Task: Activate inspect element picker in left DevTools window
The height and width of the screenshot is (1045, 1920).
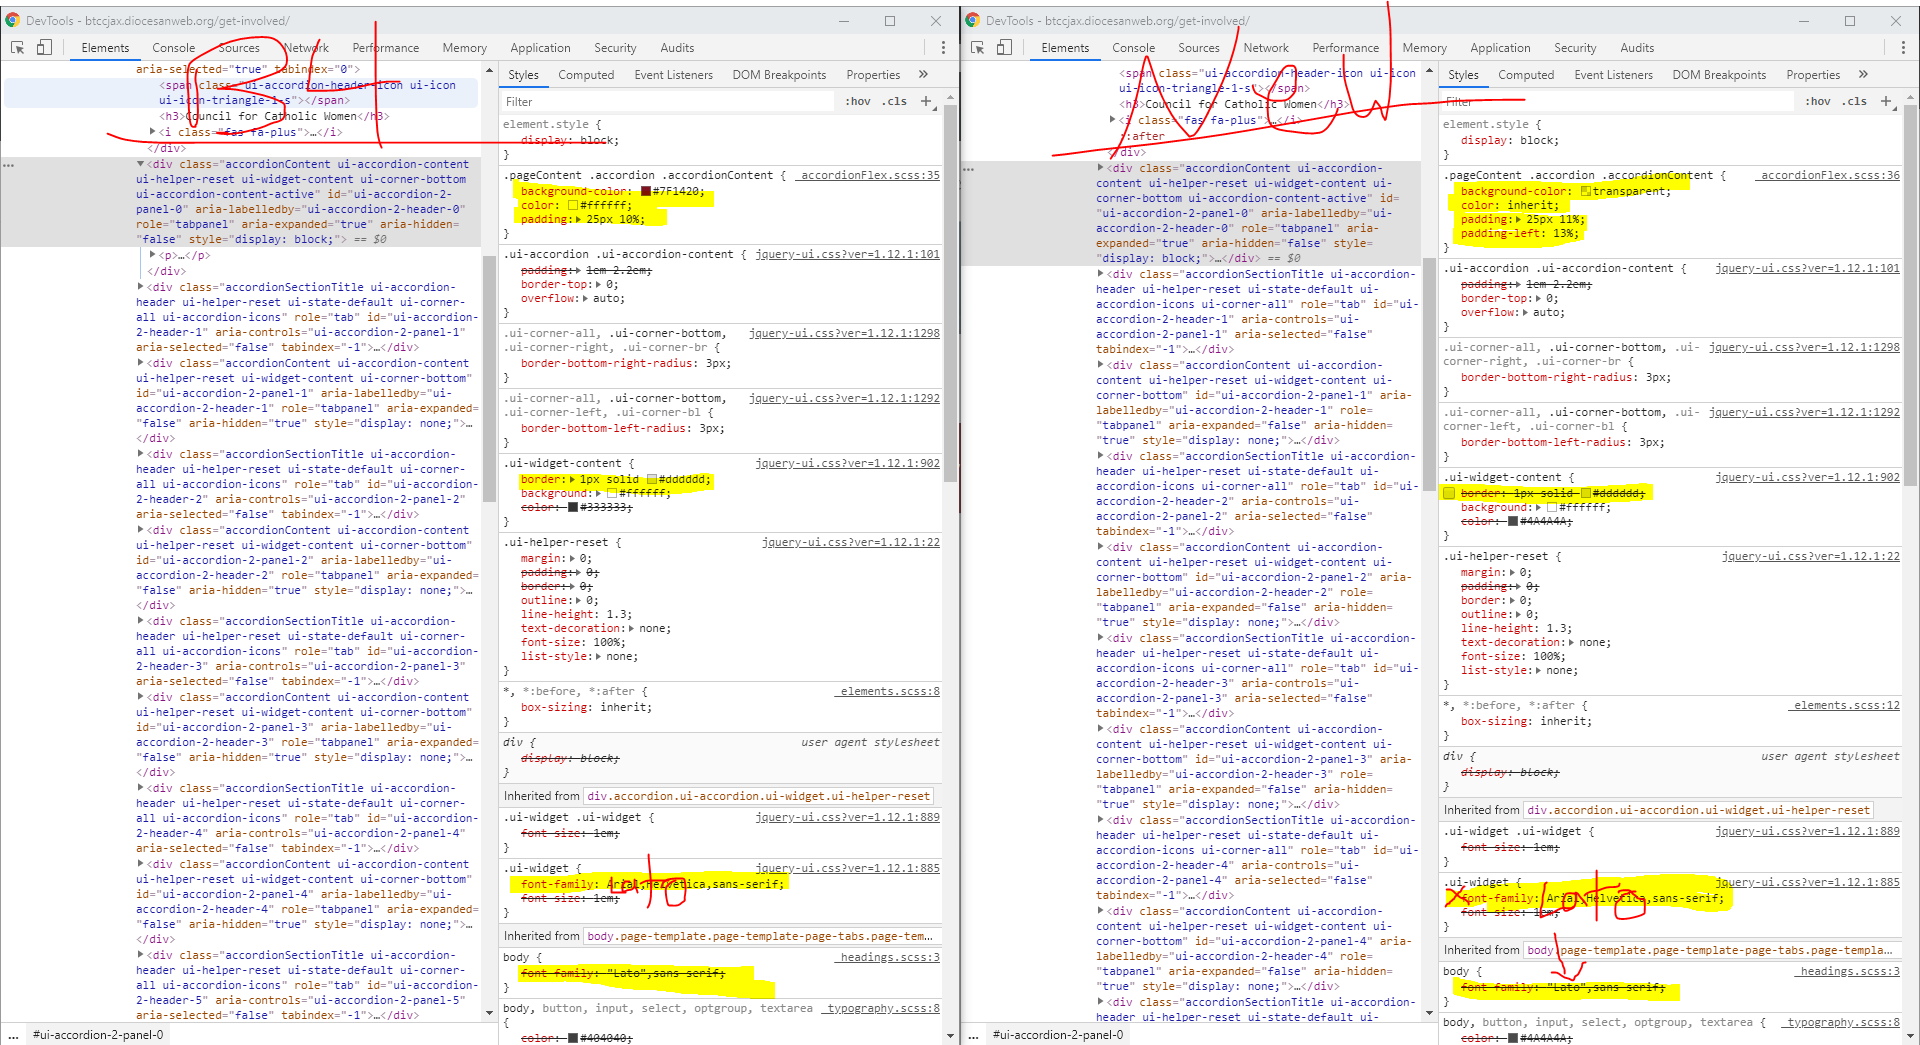Action: click(17, 48)
